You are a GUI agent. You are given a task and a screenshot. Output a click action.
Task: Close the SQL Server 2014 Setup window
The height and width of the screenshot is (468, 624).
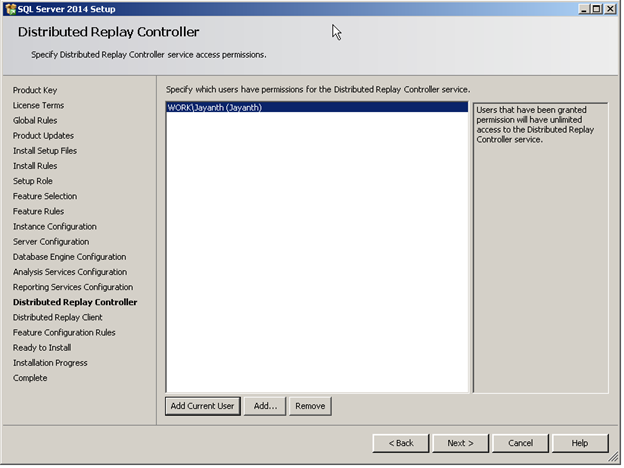point(610,9)
